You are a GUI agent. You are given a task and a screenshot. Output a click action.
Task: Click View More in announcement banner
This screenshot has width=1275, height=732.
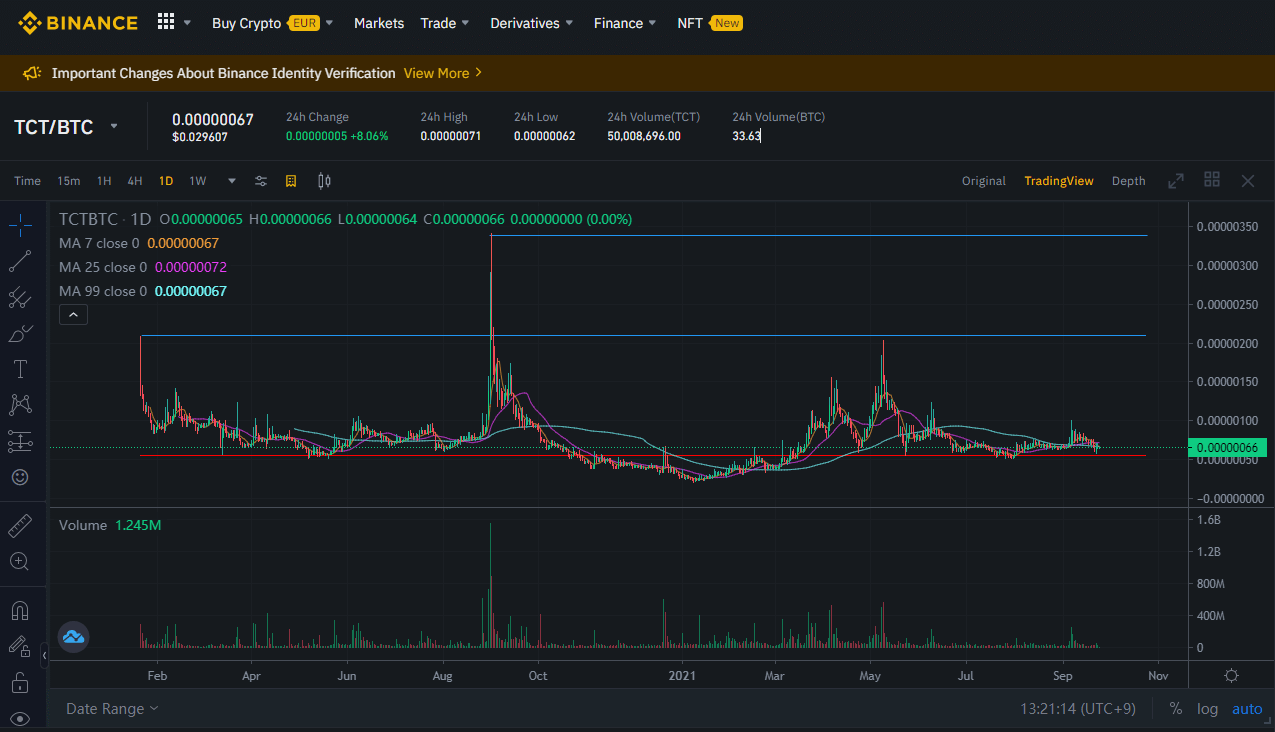click(x=443, y=73)
